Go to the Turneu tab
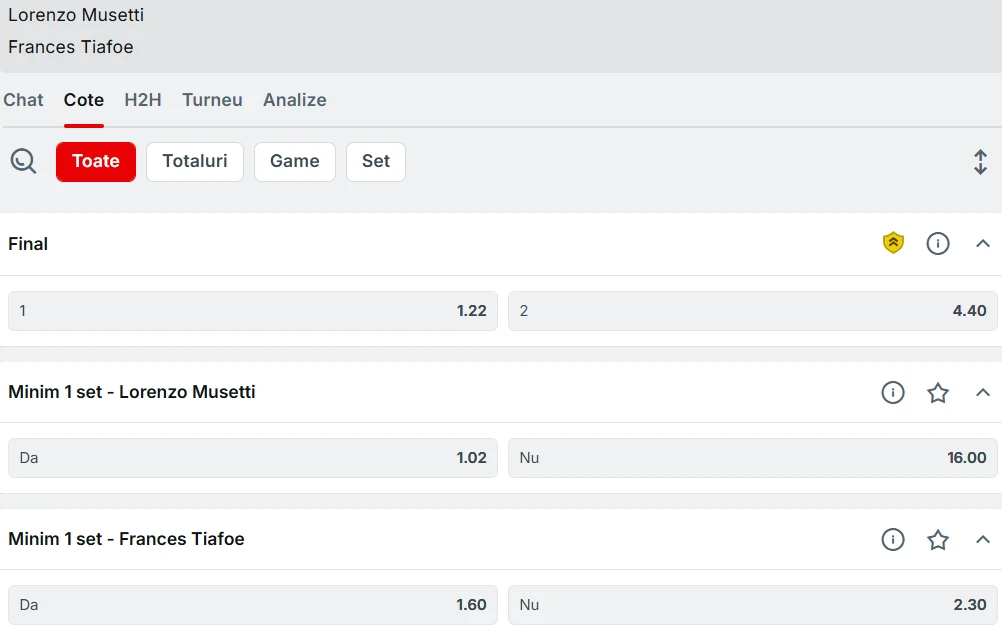The height and width of the screenshot is (626, 1002). (212, 100)
